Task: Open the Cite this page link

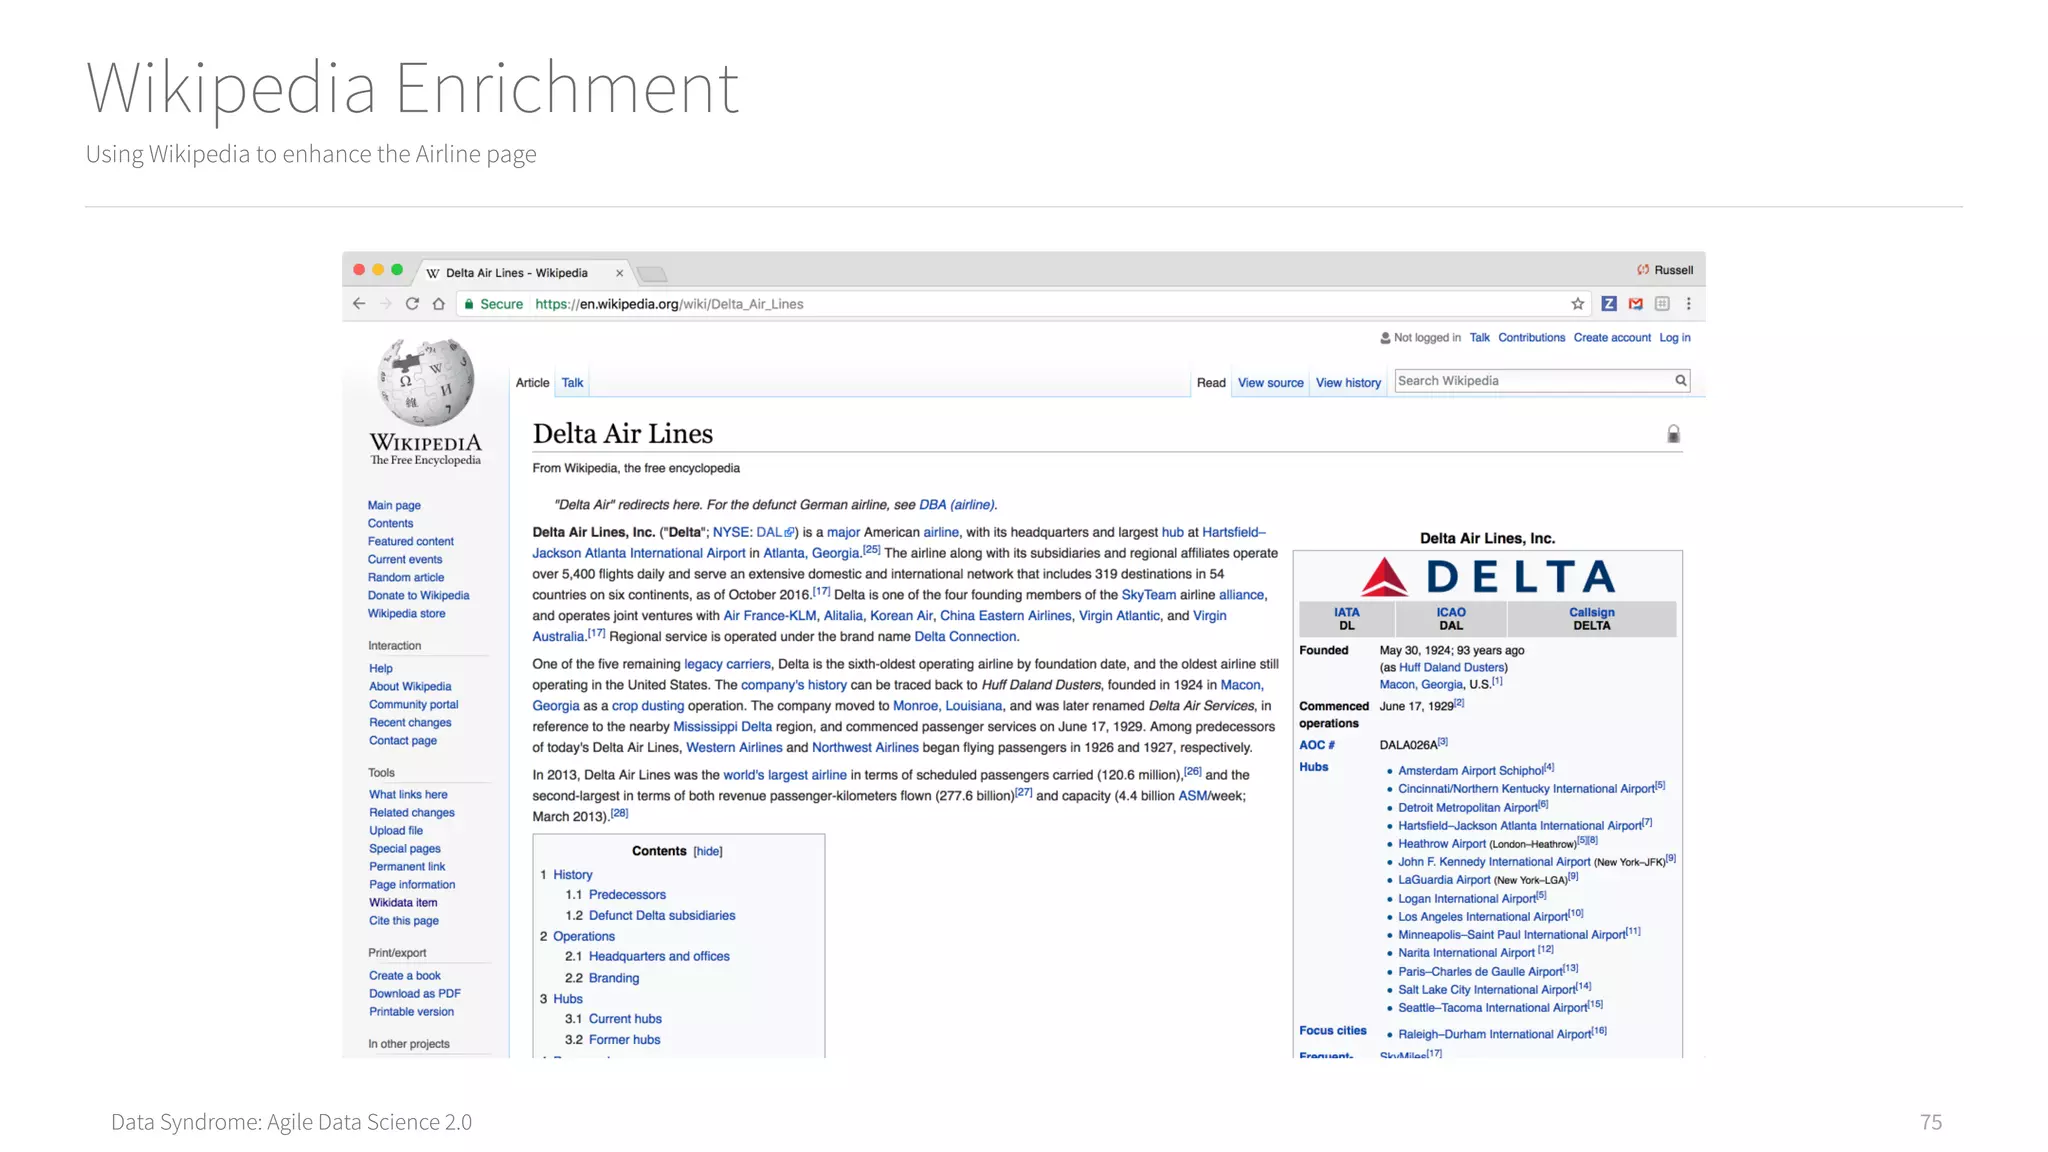Action: point(403,921)
